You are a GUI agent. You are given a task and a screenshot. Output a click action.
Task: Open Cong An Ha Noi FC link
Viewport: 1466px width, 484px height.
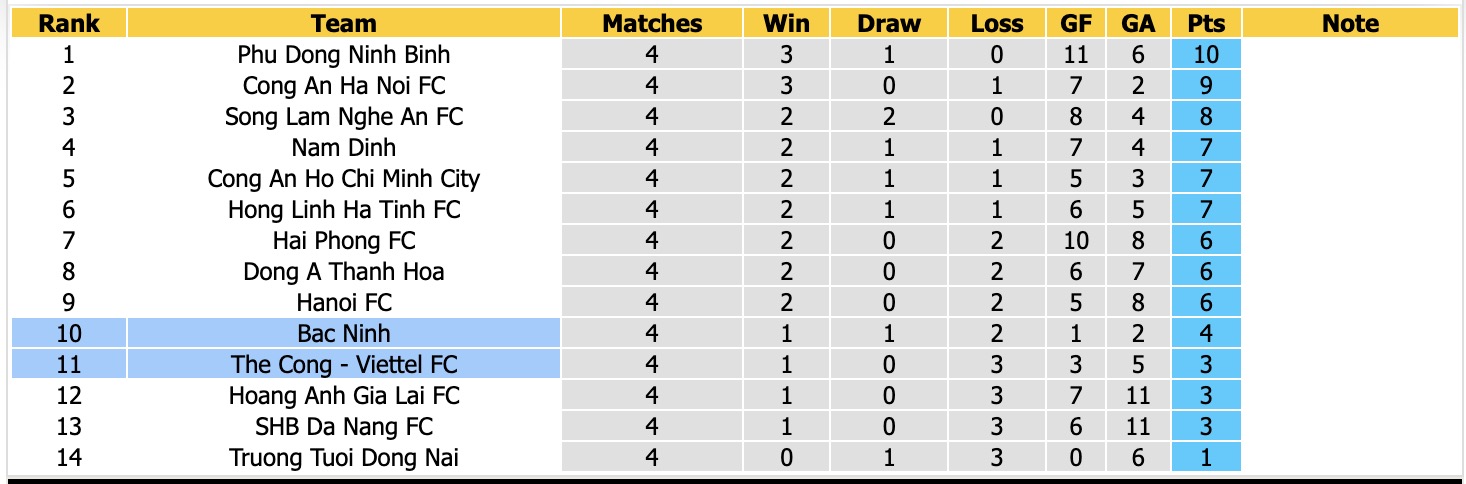coord(344,86)
